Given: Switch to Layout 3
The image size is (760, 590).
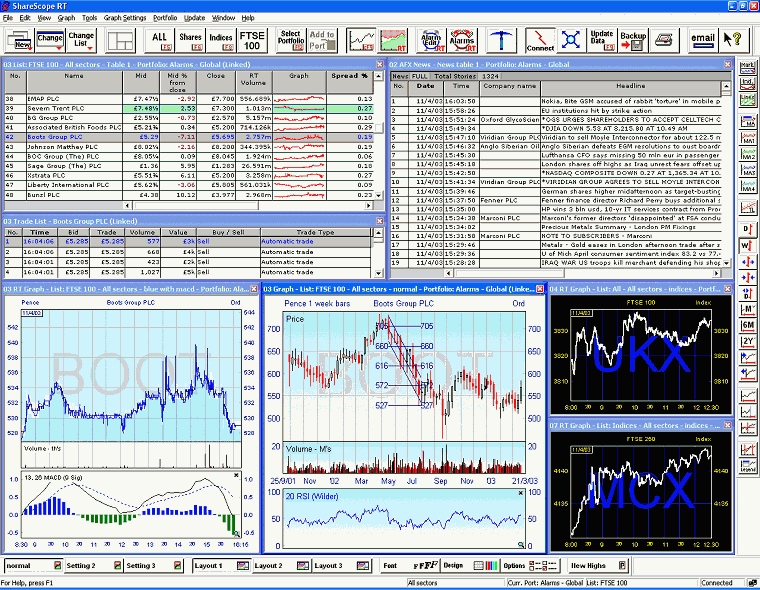Looking at the screenshot, I should (341, 565).
